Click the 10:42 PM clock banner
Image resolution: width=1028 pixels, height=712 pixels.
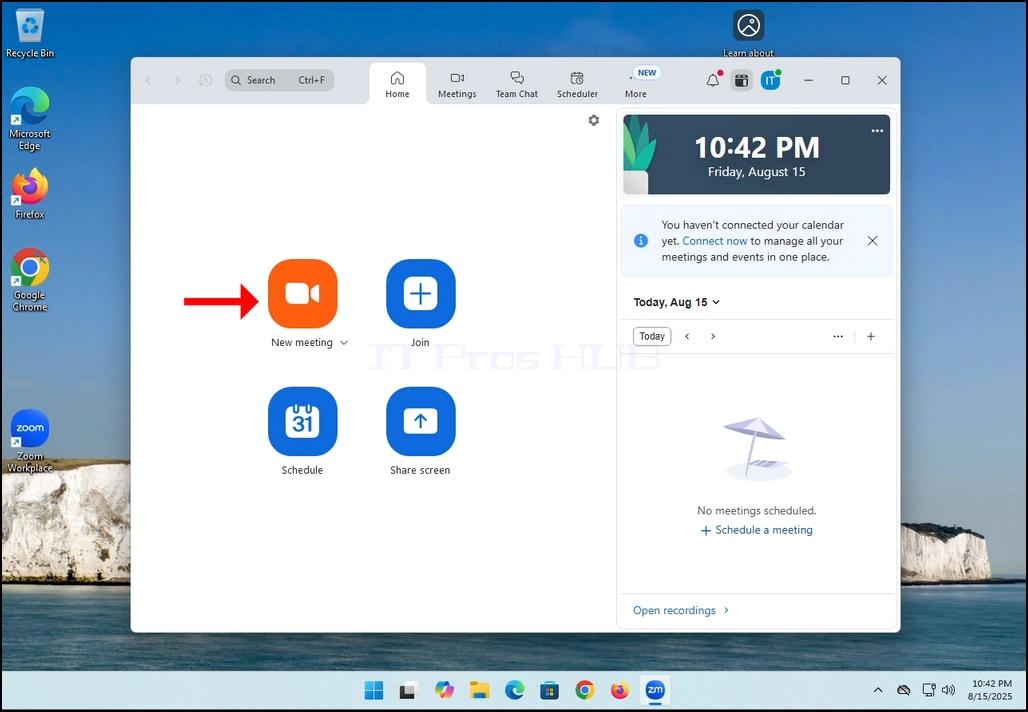click(757, 155)
